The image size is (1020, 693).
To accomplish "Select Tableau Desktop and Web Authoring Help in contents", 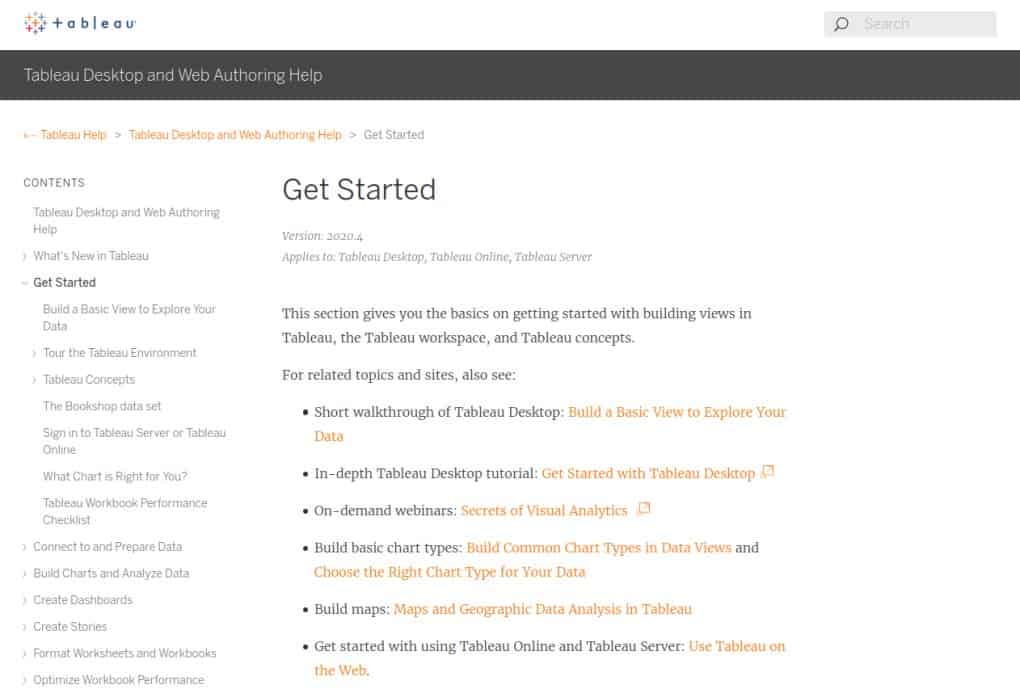I will point(126,221).
